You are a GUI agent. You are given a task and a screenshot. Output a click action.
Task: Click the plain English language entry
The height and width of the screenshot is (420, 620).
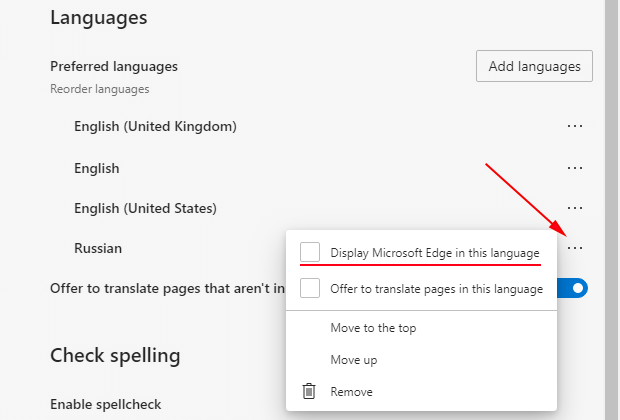(x=96, y=168)
